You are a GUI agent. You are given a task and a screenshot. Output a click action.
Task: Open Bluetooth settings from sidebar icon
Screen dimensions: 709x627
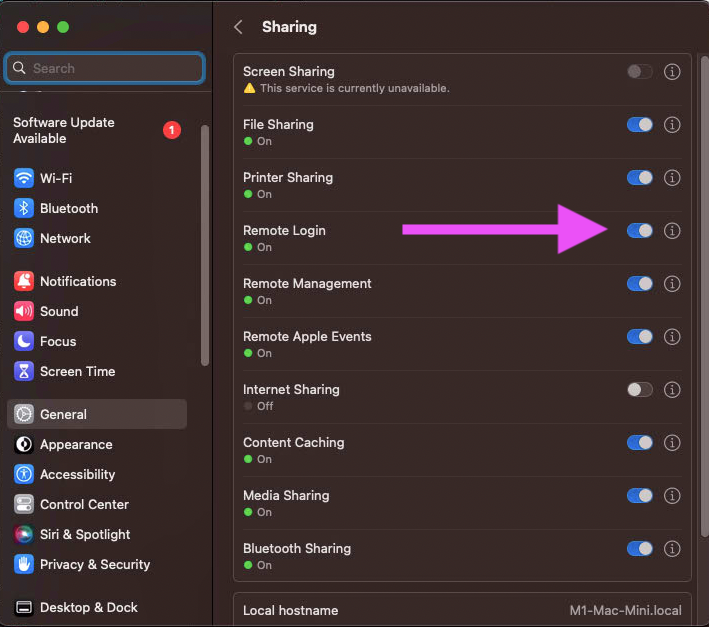tap(24, 208)
